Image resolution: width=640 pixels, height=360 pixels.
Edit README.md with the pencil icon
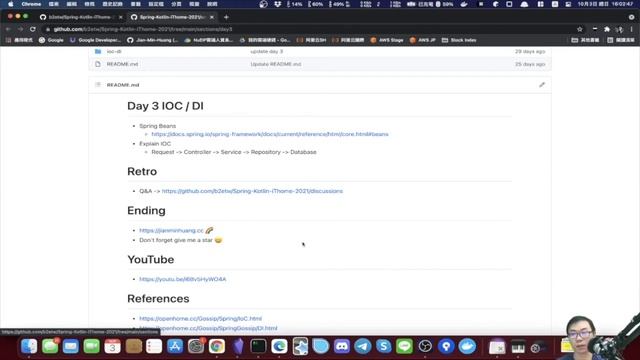(x=542, y=84)
